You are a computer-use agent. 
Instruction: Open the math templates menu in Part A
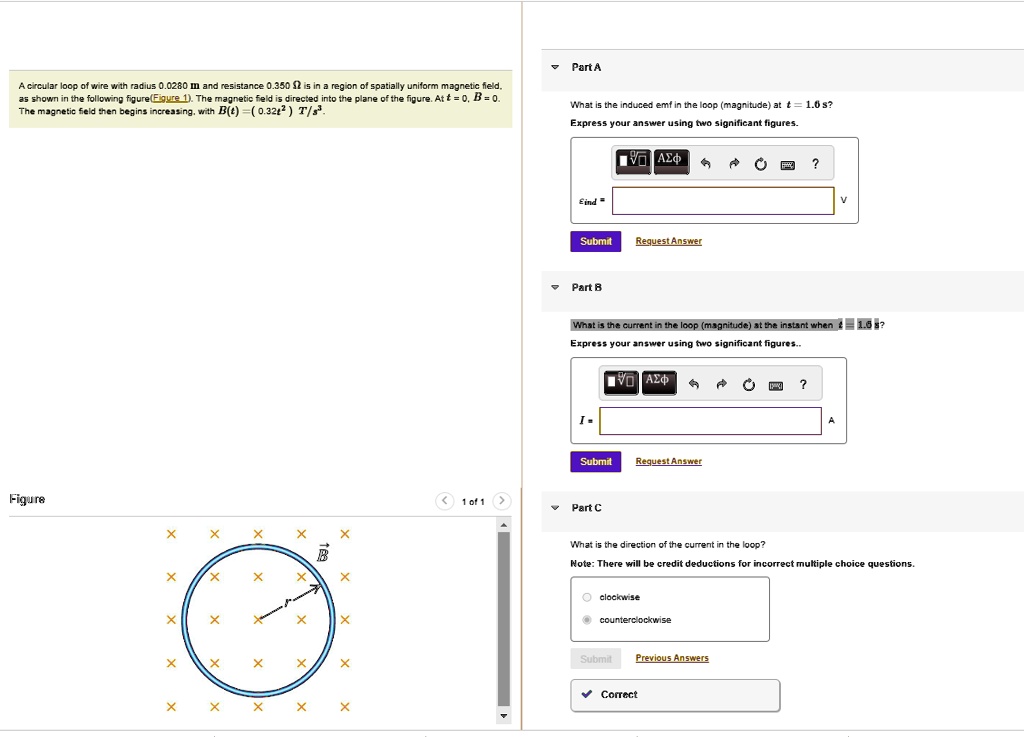(632, 162)
